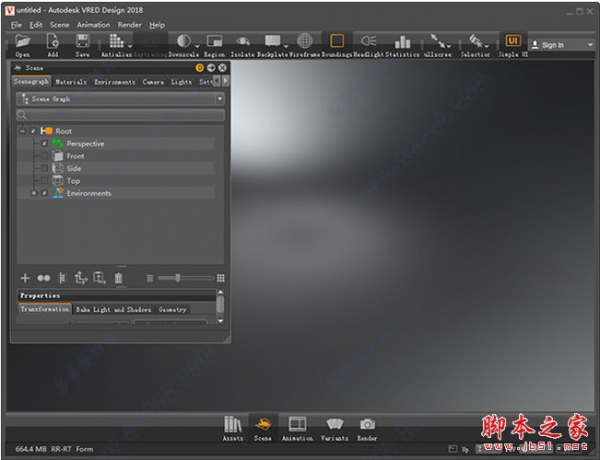This screenshot has width=600, height=460.
Task: Click the Open file toolbar icon
Action: click(23, 41)
